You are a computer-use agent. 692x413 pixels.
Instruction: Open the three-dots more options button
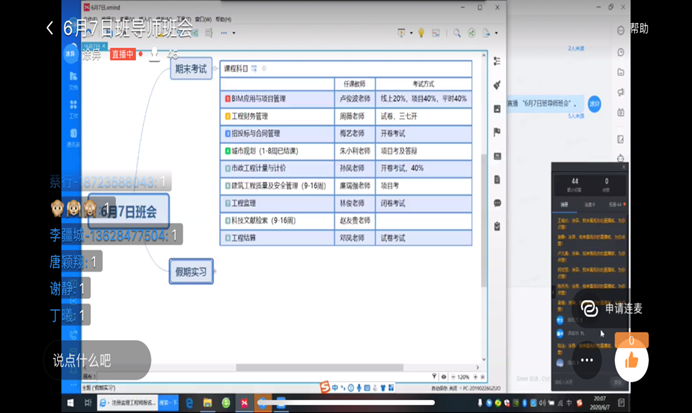point(587,360)
